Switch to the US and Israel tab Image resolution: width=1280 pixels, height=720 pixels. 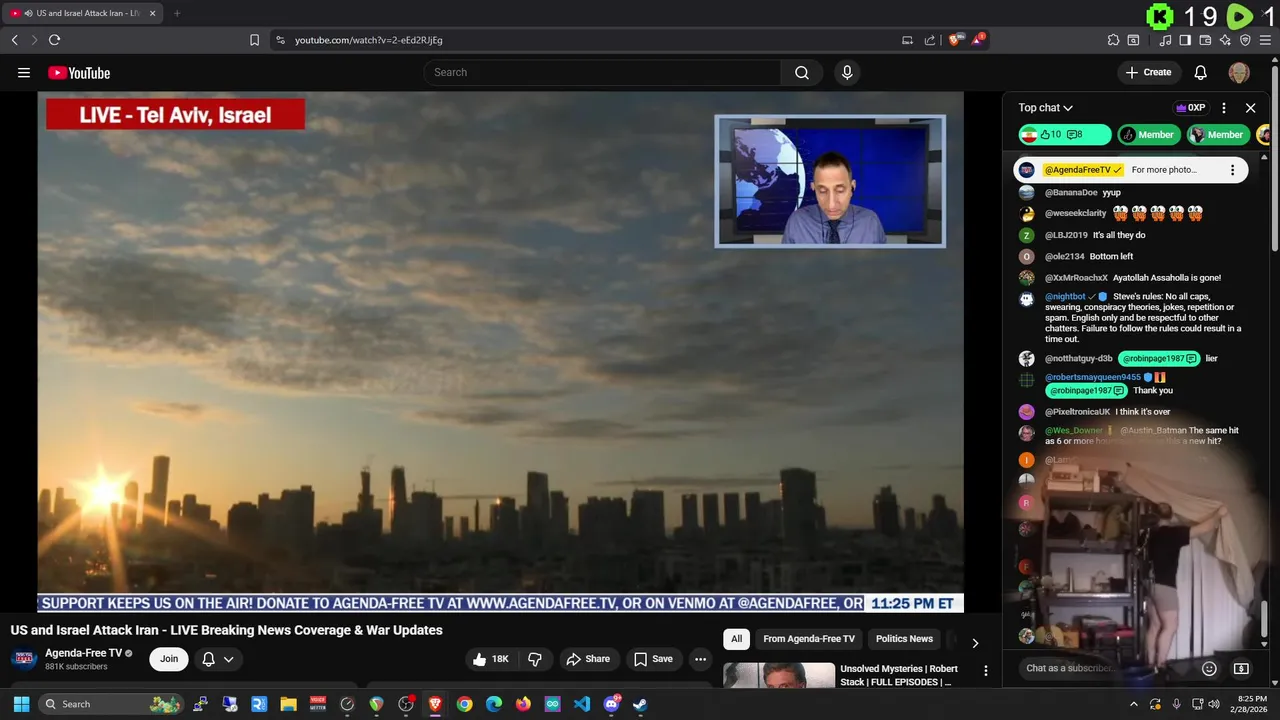click(x=82, y=13)
